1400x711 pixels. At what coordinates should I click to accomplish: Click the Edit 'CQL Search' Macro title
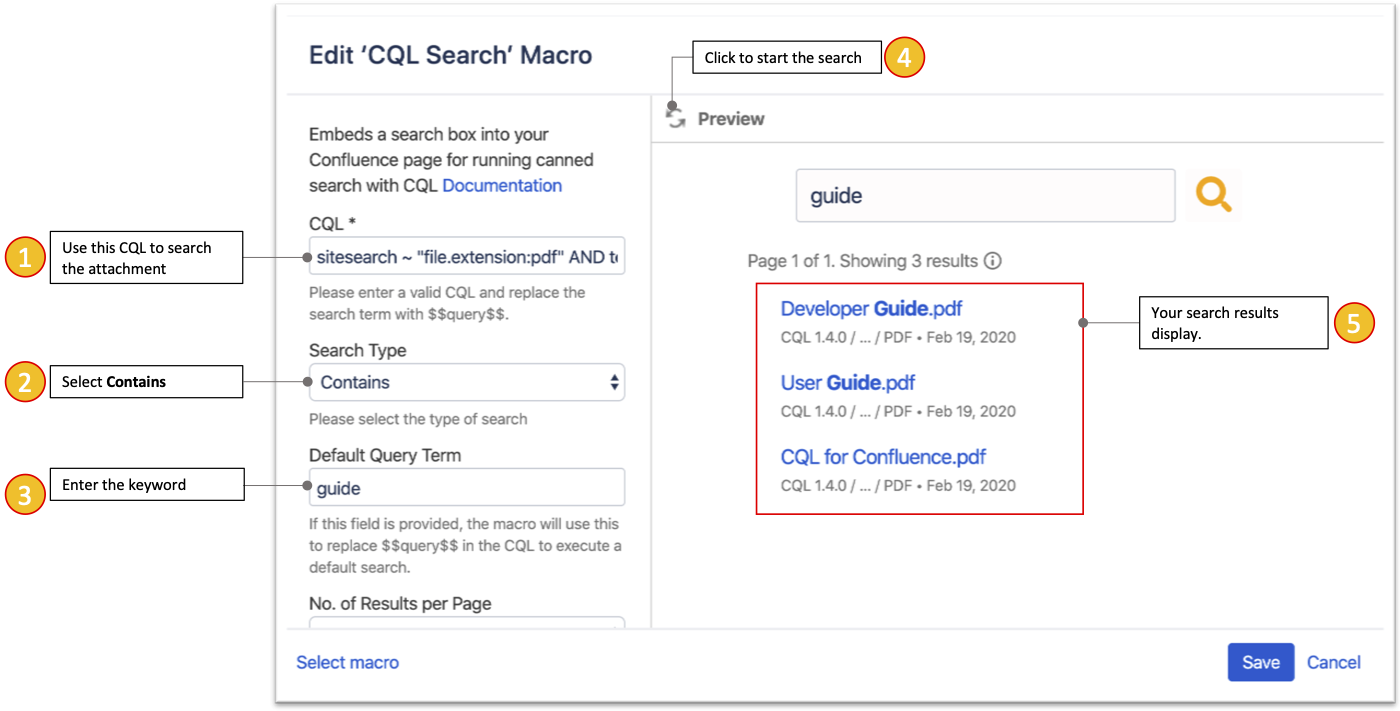tap(450, 56)
